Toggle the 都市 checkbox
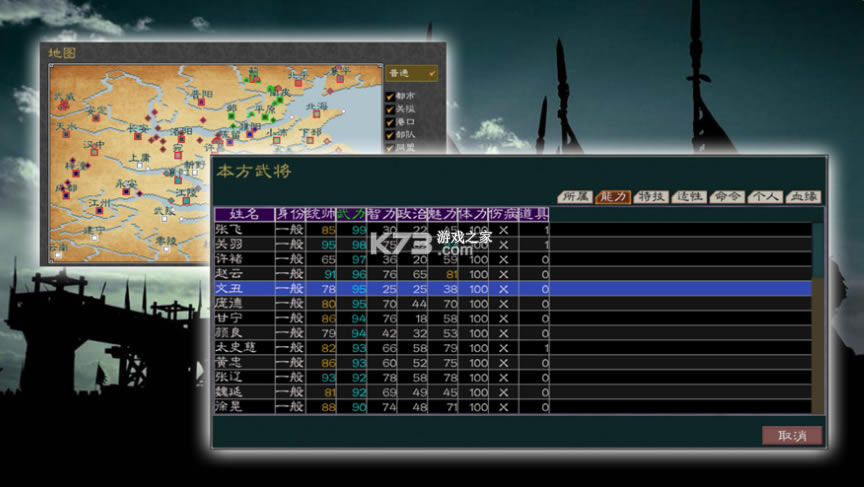Image resolution: width=864 pixels, height=487 pixels. [x=391, y=96]
